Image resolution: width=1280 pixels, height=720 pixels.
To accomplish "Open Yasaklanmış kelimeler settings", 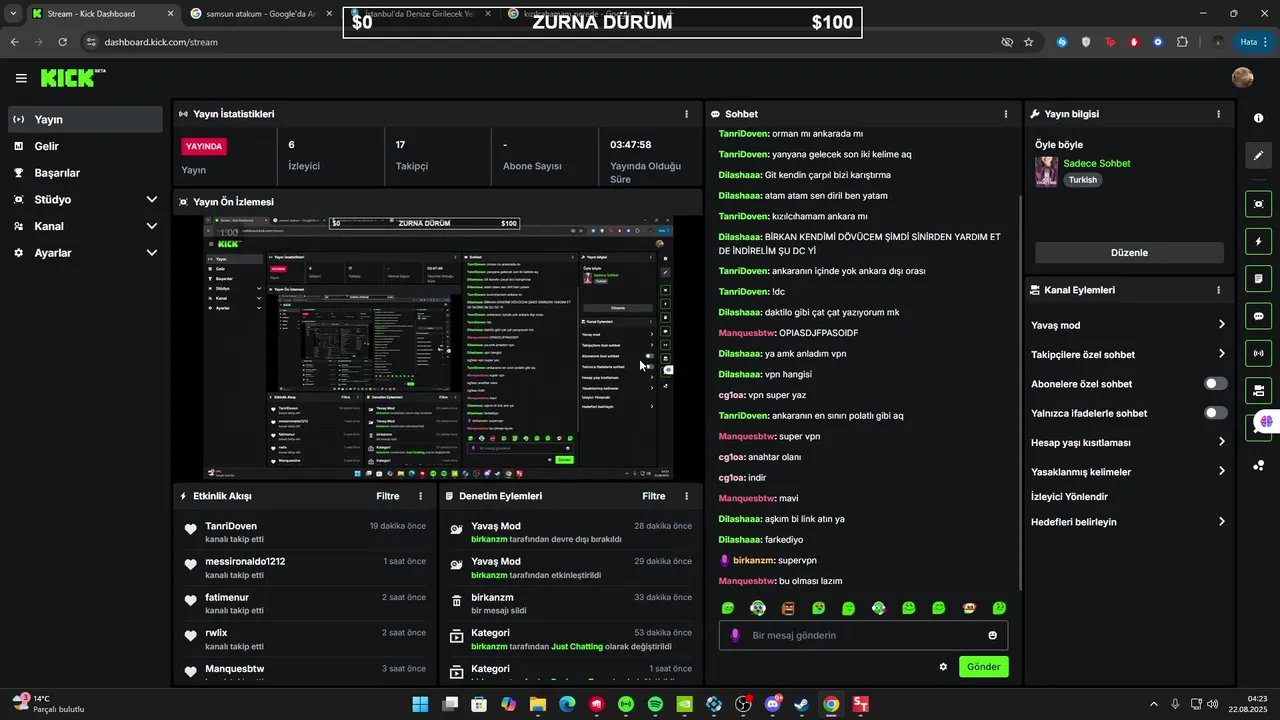I will tap(1129, 471).
